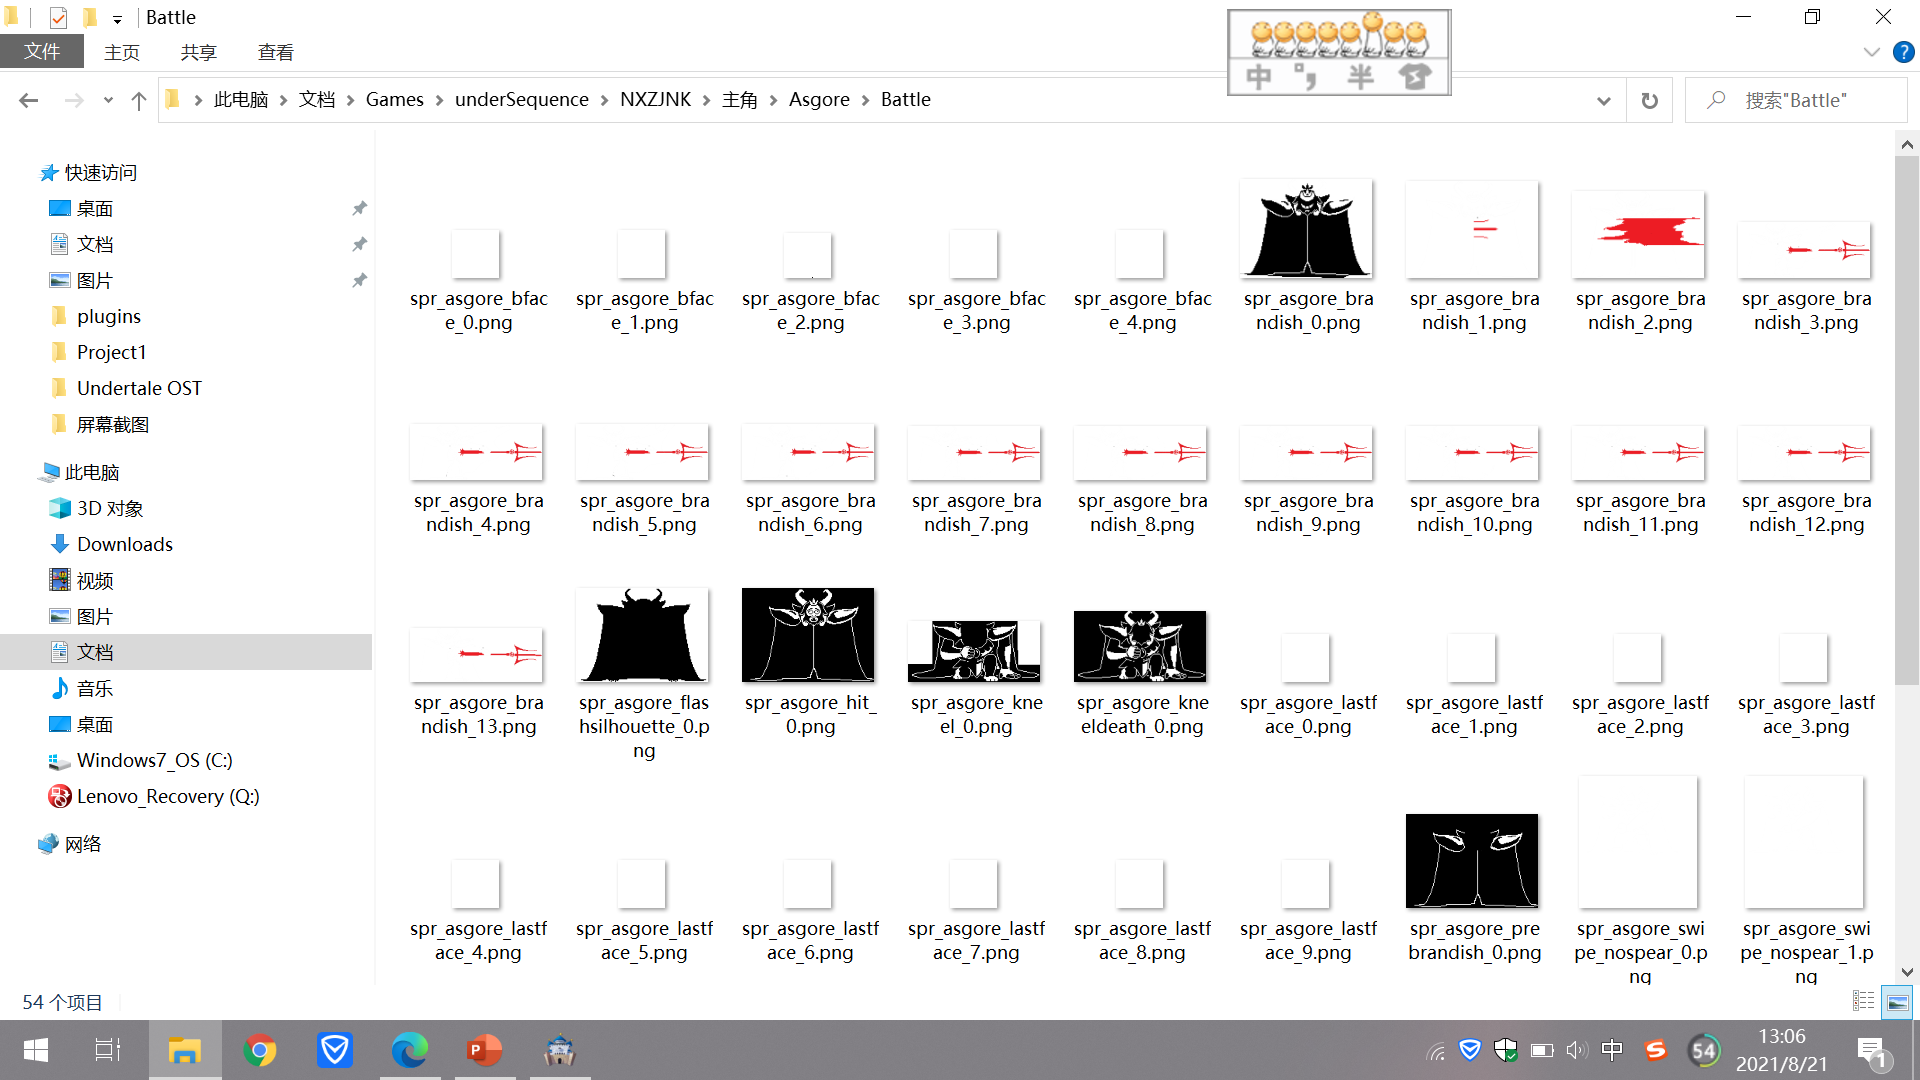
Task: Go to Games in the breadcrumb path
Action: 394,100
